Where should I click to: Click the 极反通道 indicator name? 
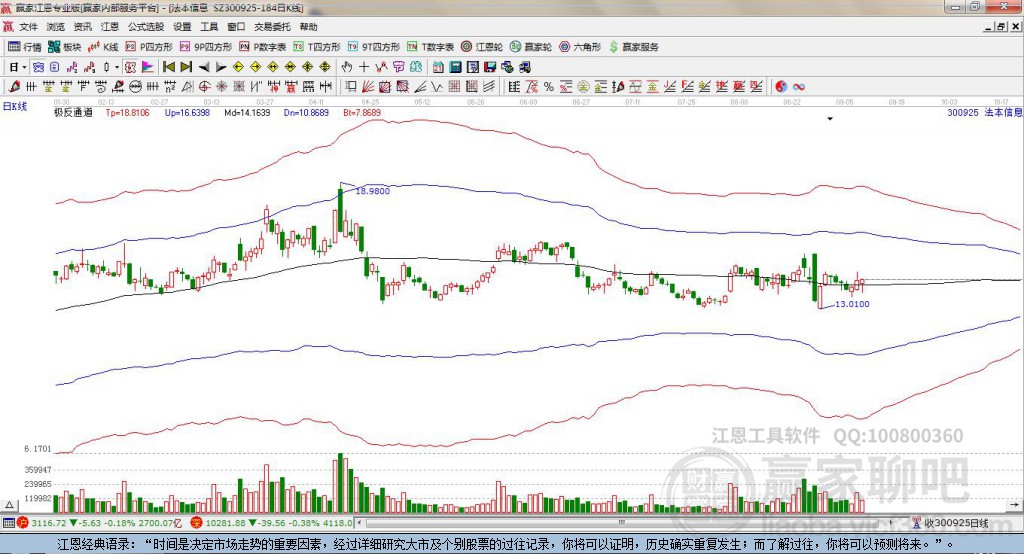(73, 112)
